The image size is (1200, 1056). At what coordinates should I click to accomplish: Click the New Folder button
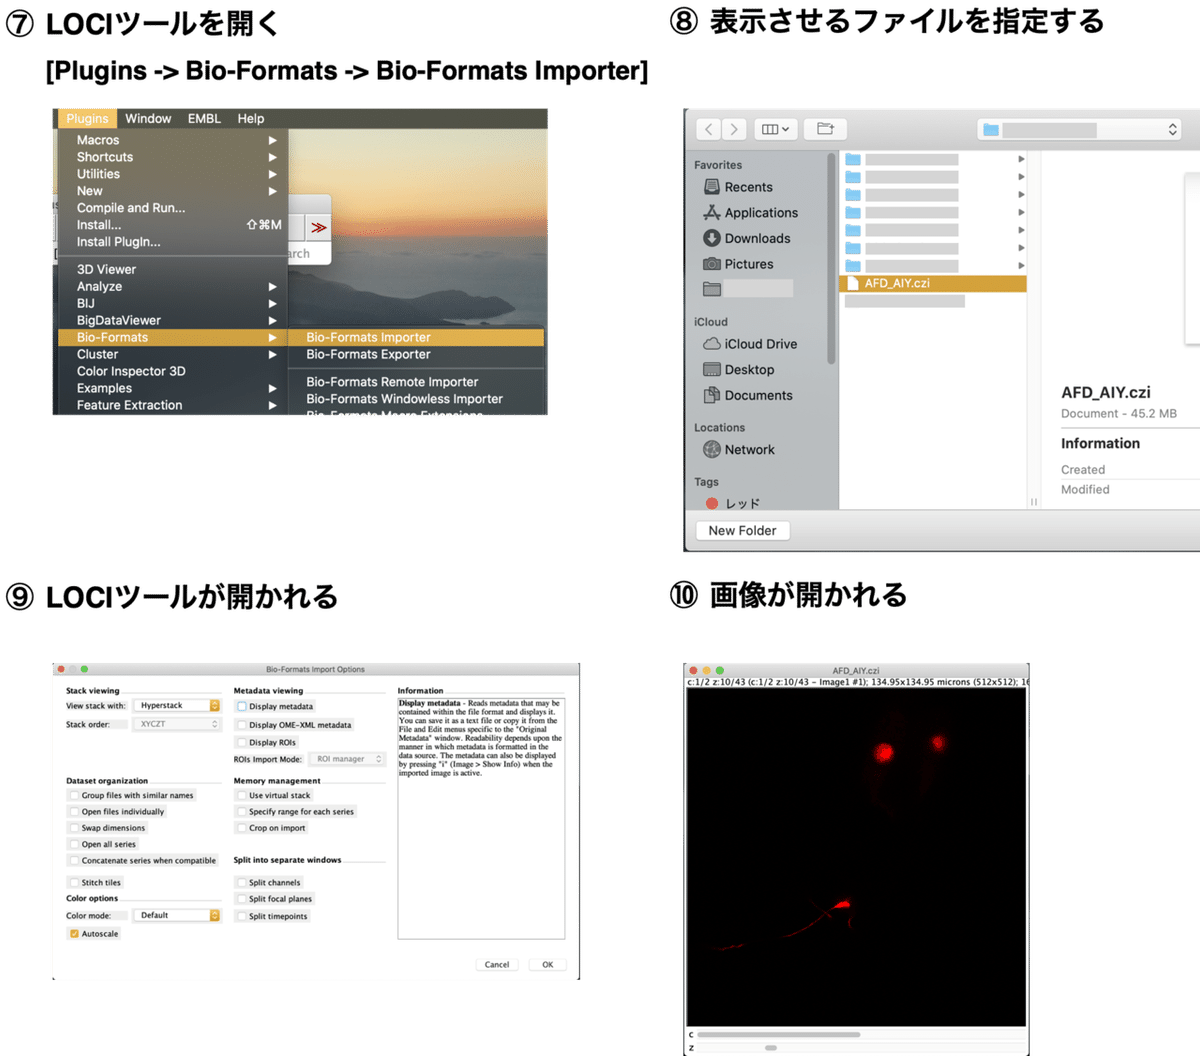pyautogui.click(x=742, y=531)
